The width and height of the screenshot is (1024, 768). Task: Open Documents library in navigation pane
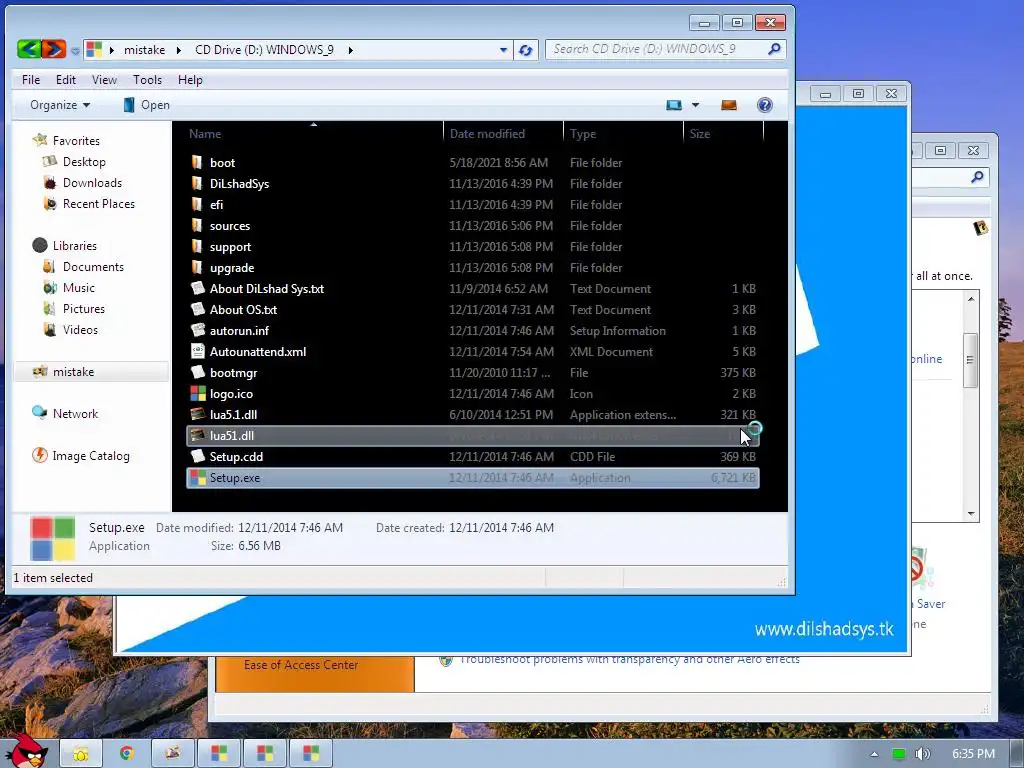93,266
